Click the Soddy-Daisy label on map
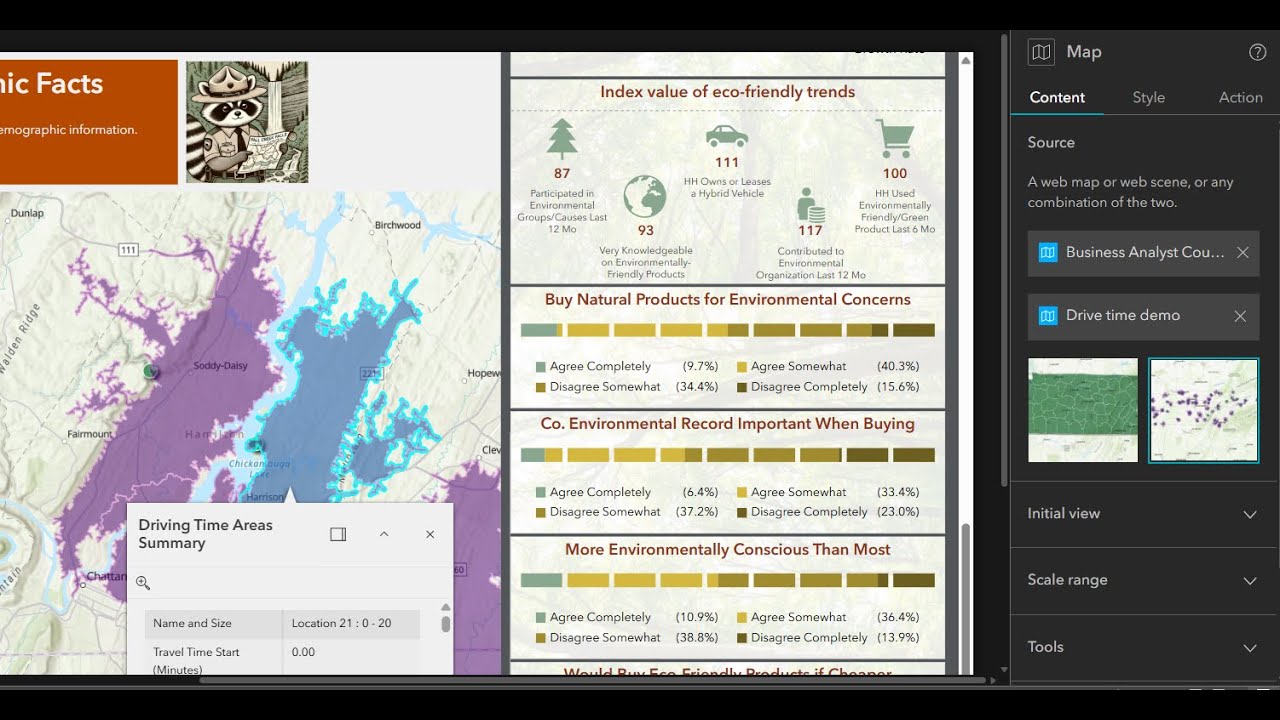The width and height of the screenshot is (1280, 720). click(221, 366)
